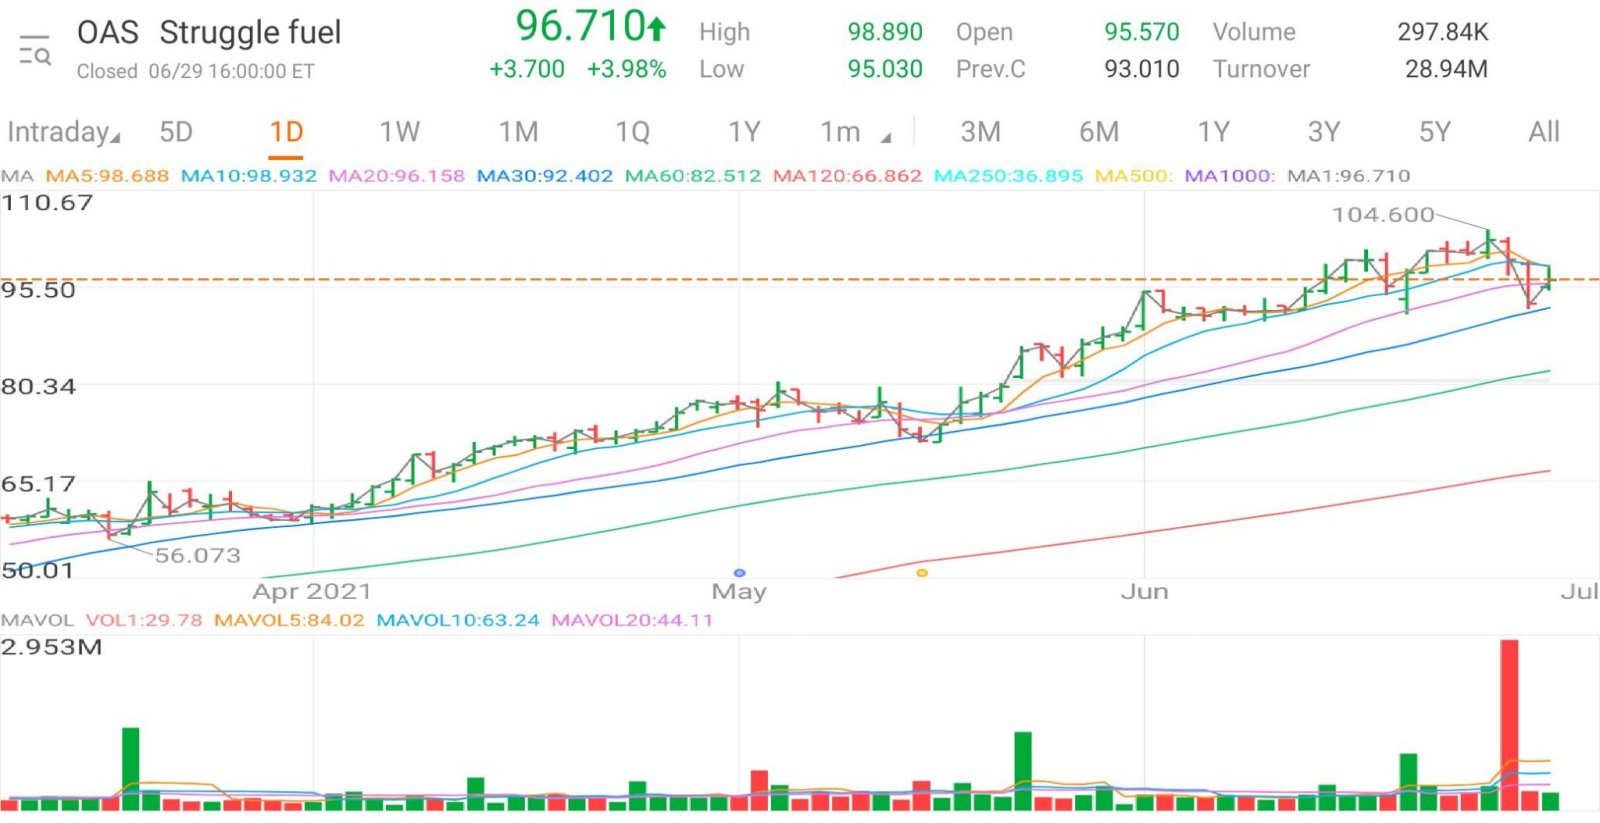Click the MA1:96.710 indicator label
Image resolution: width=1600 pixels, height=823 pixels.
pyautogui.click(x=1348, y=176)
